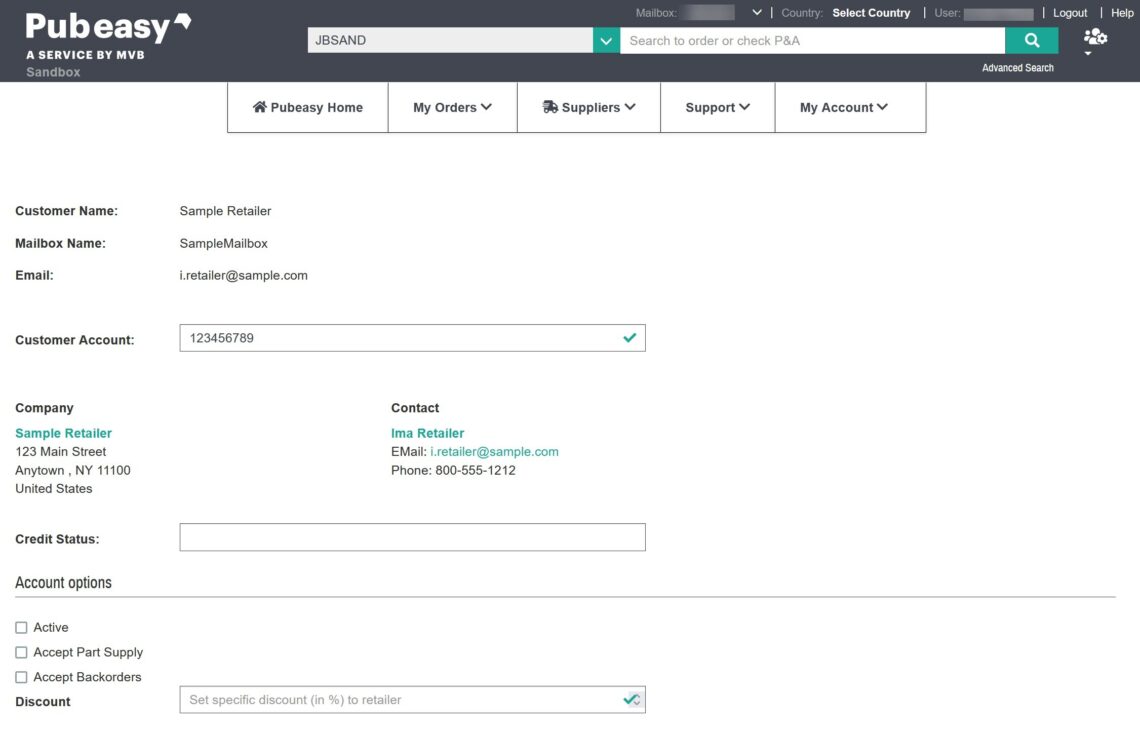Click the Advanced Search link
The image size is (1140, 734).
[x=1017, y=68]
